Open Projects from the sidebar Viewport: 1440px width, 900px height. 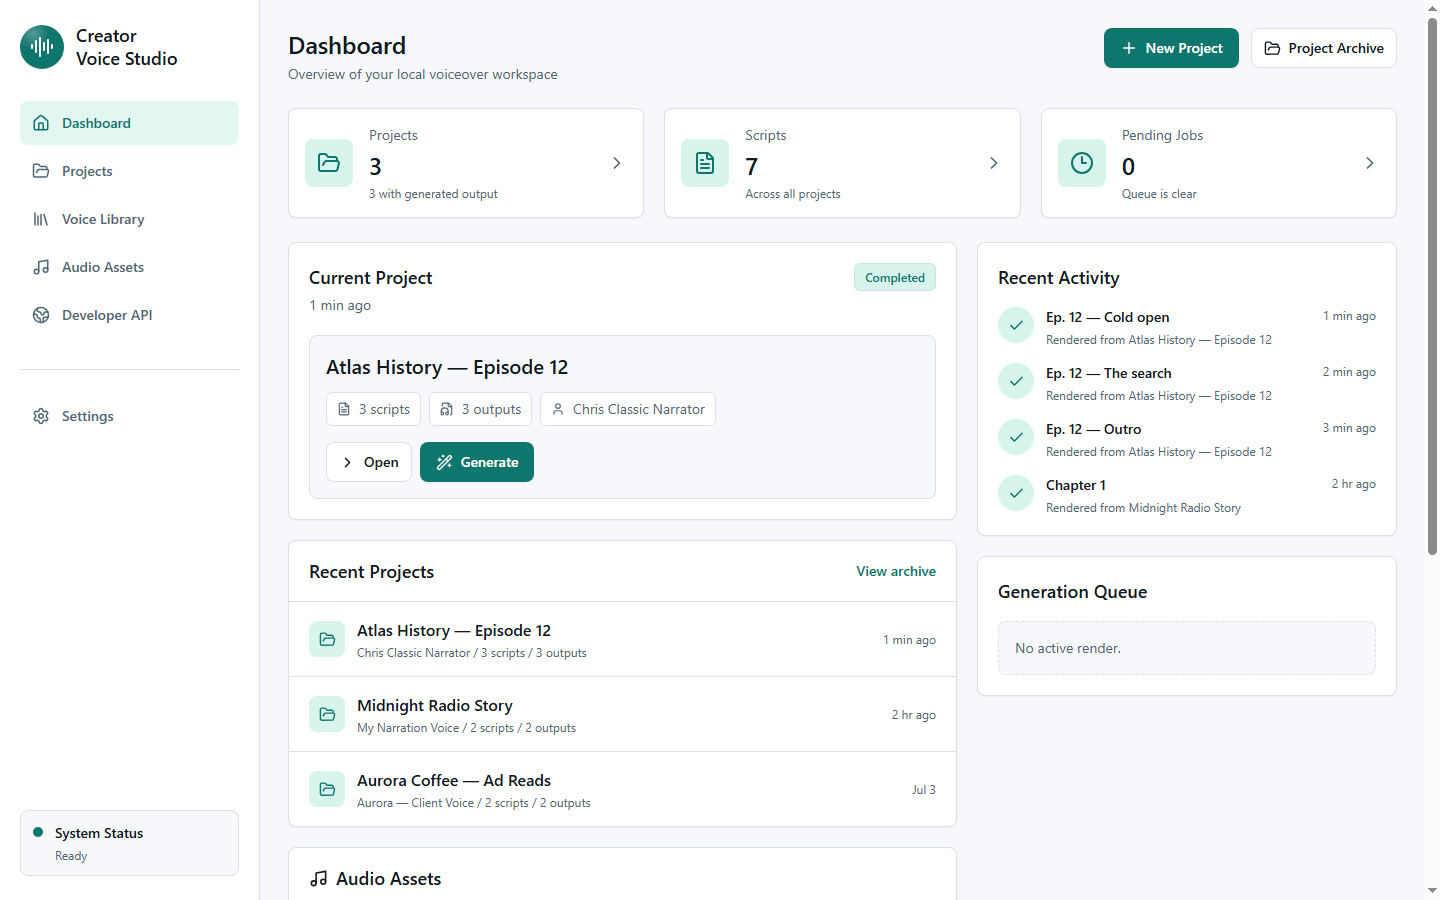tap(129, 171)
